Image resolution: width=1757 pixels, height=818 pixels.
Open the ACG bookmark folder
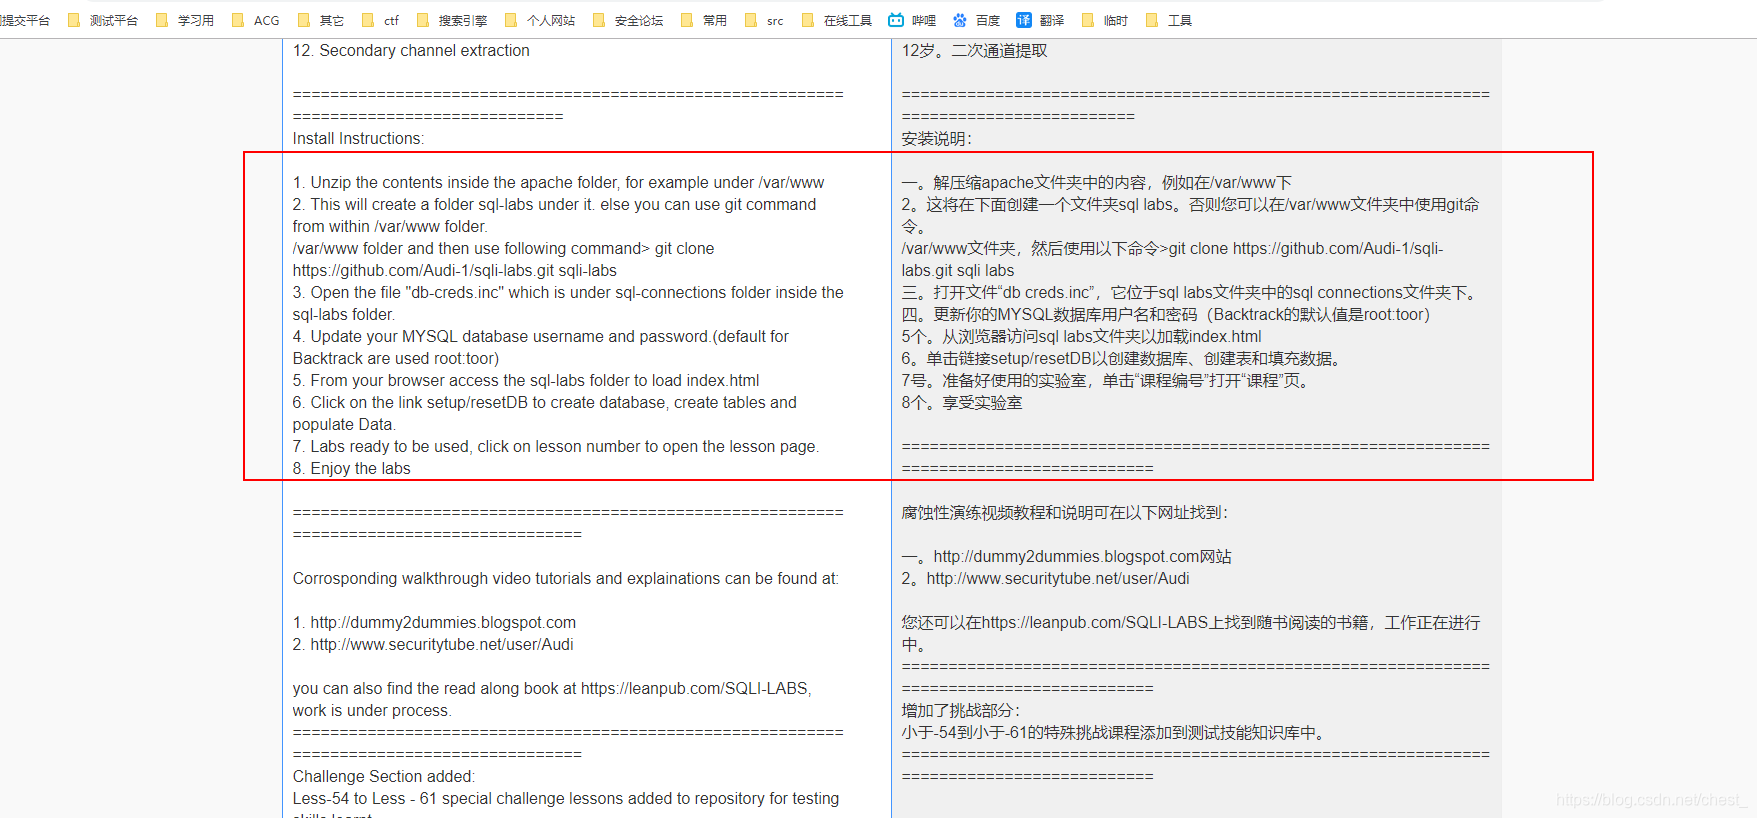click(x=256, y=20)
